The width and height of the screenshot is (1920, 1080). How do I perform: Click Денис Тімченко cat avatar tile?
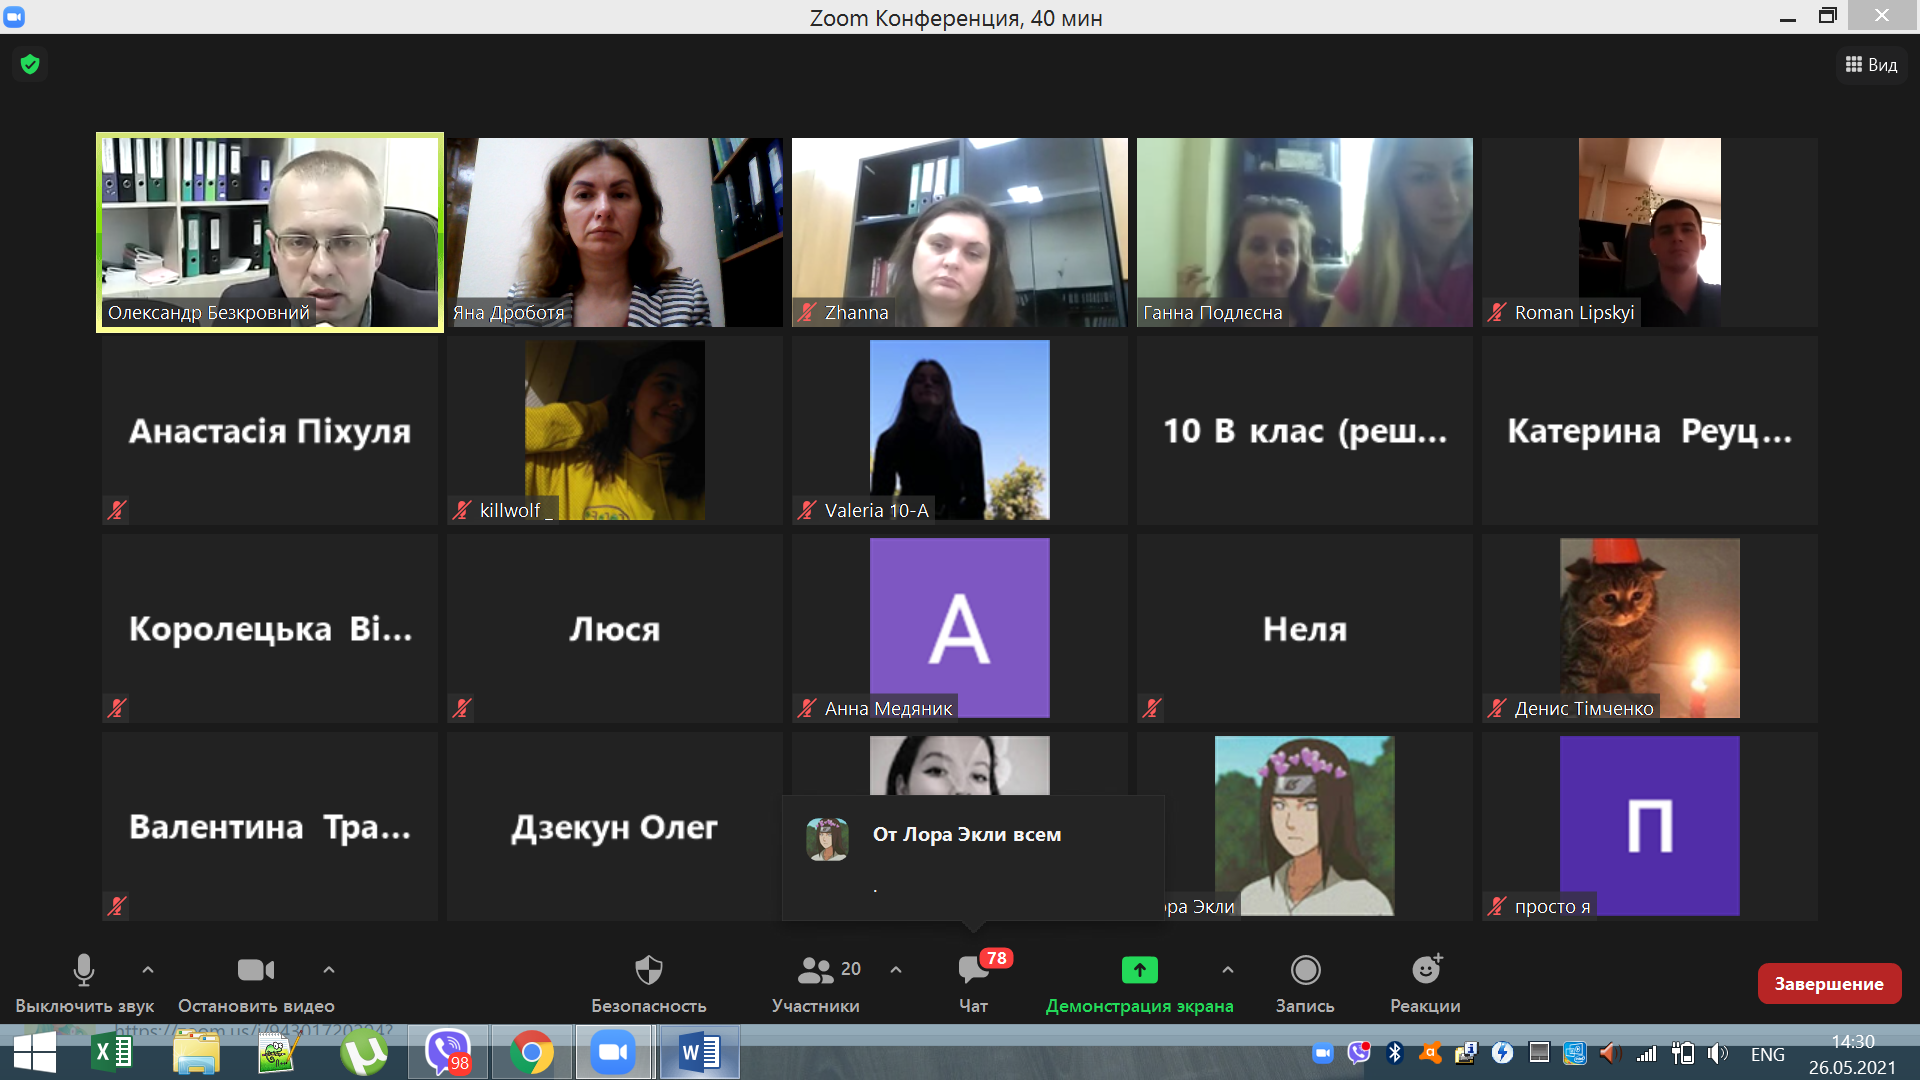pos(1650,628)
